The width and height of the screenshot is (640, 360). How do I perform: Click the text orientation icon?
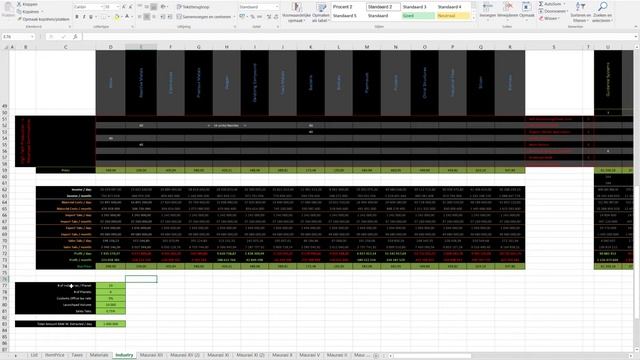[x=164, y=7]
